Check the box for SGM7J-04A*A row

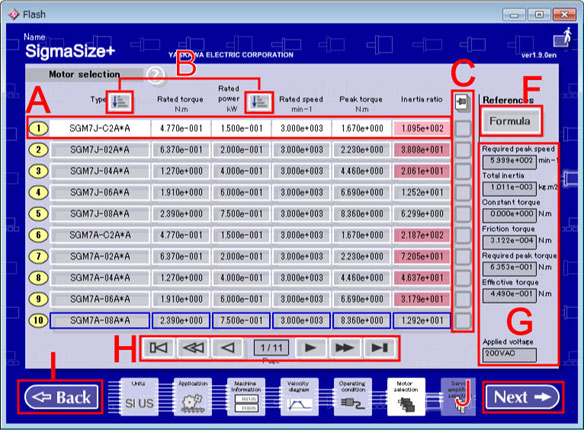point(463,172)
